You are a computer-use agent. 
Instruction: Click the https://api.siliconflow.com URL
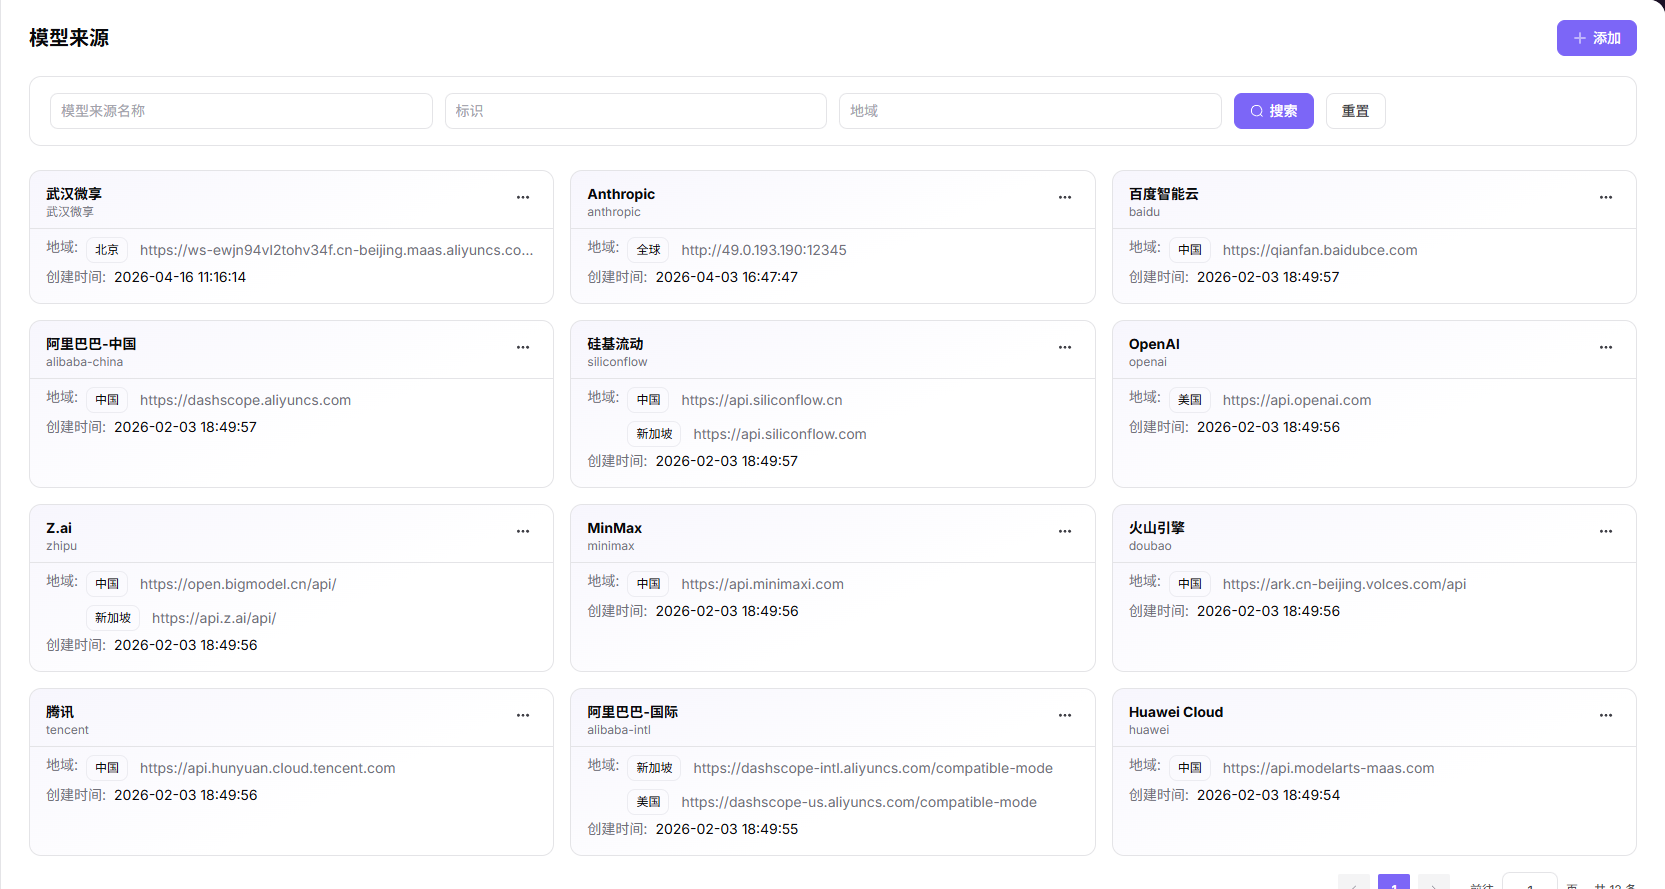[780, 434]
